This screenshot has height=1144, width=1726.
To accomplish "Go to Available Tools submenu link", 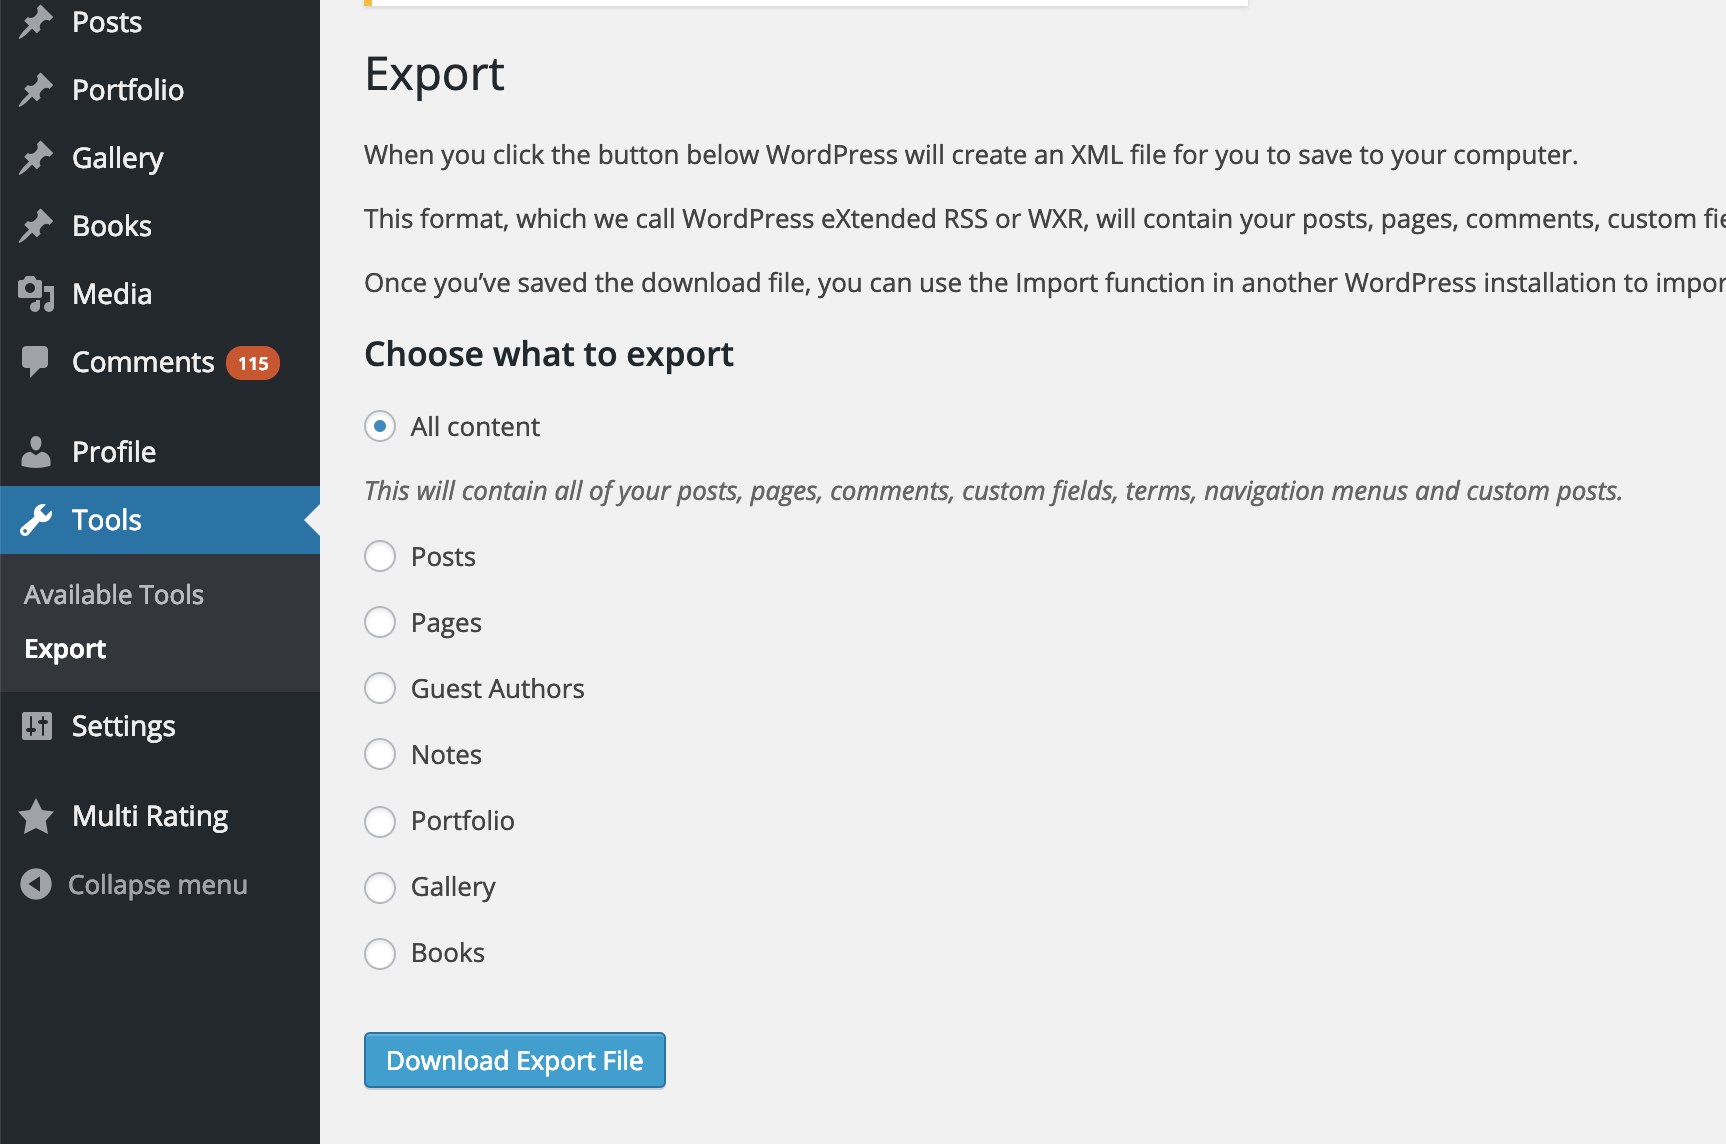I will coord(114,595).
